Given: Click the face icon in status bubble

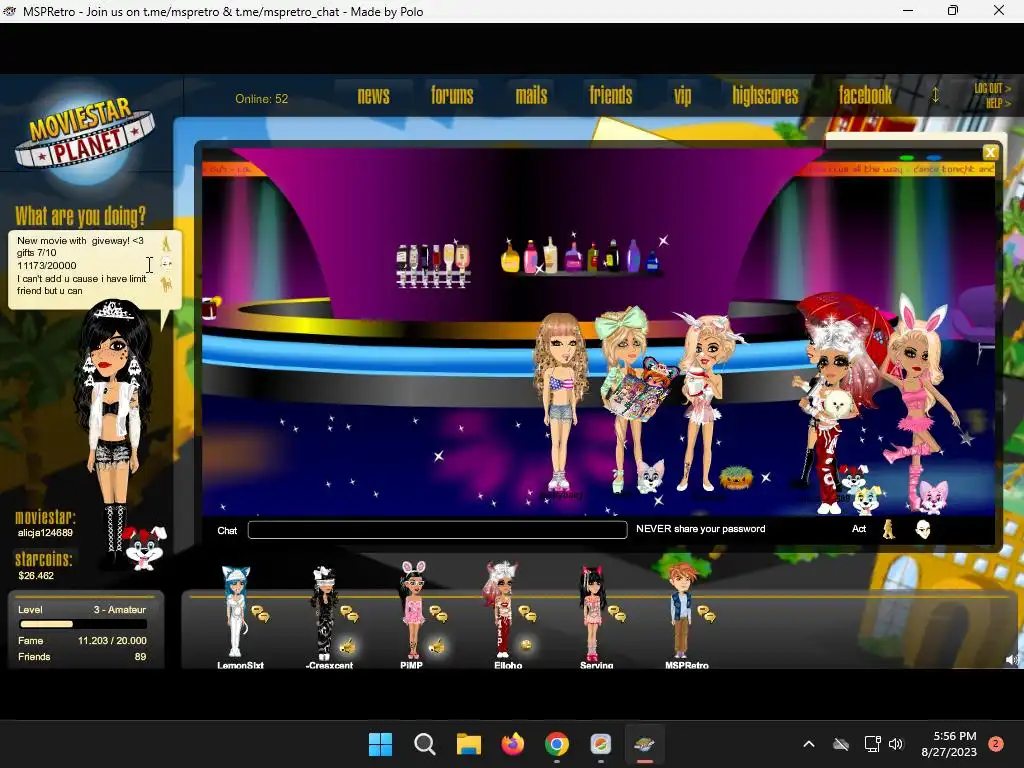Looking at the screenshot, I should pyautogui.click(x=167, y=263).
